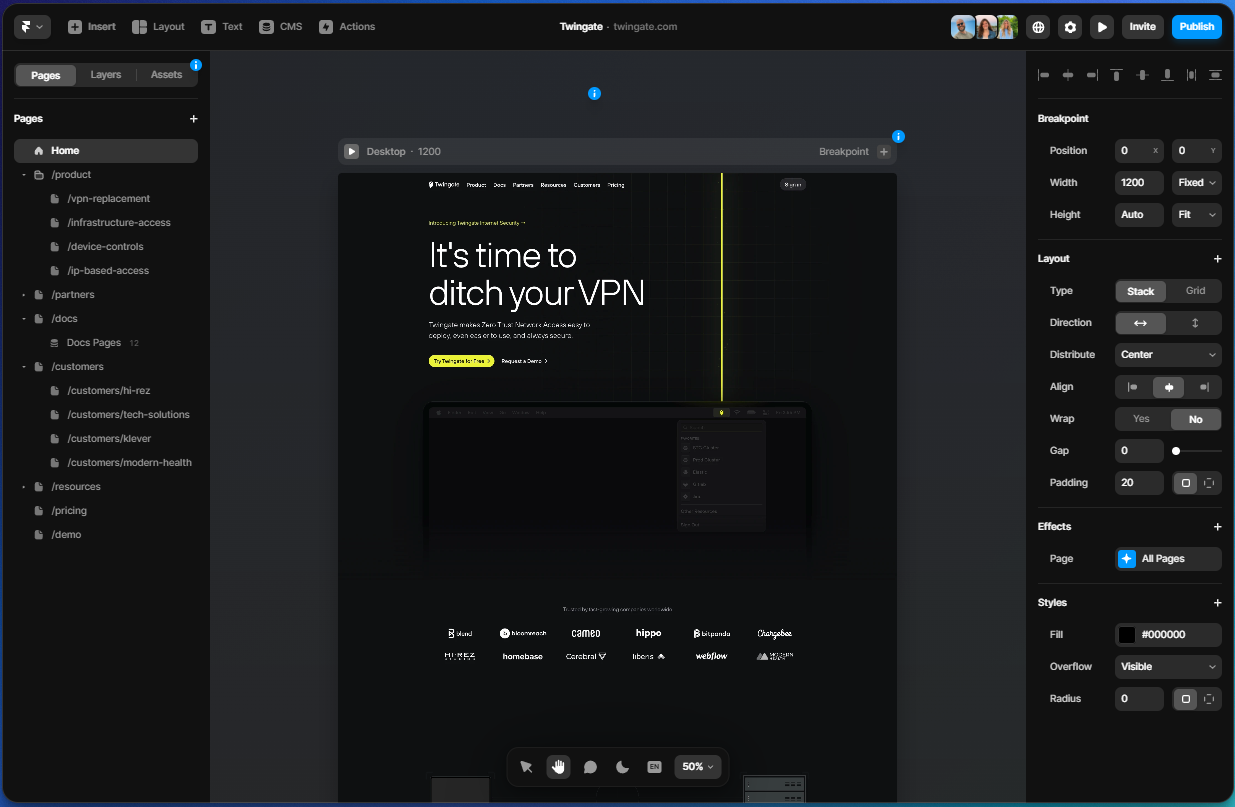
Task: Open the Actions panel
Action: click(347, 26)
